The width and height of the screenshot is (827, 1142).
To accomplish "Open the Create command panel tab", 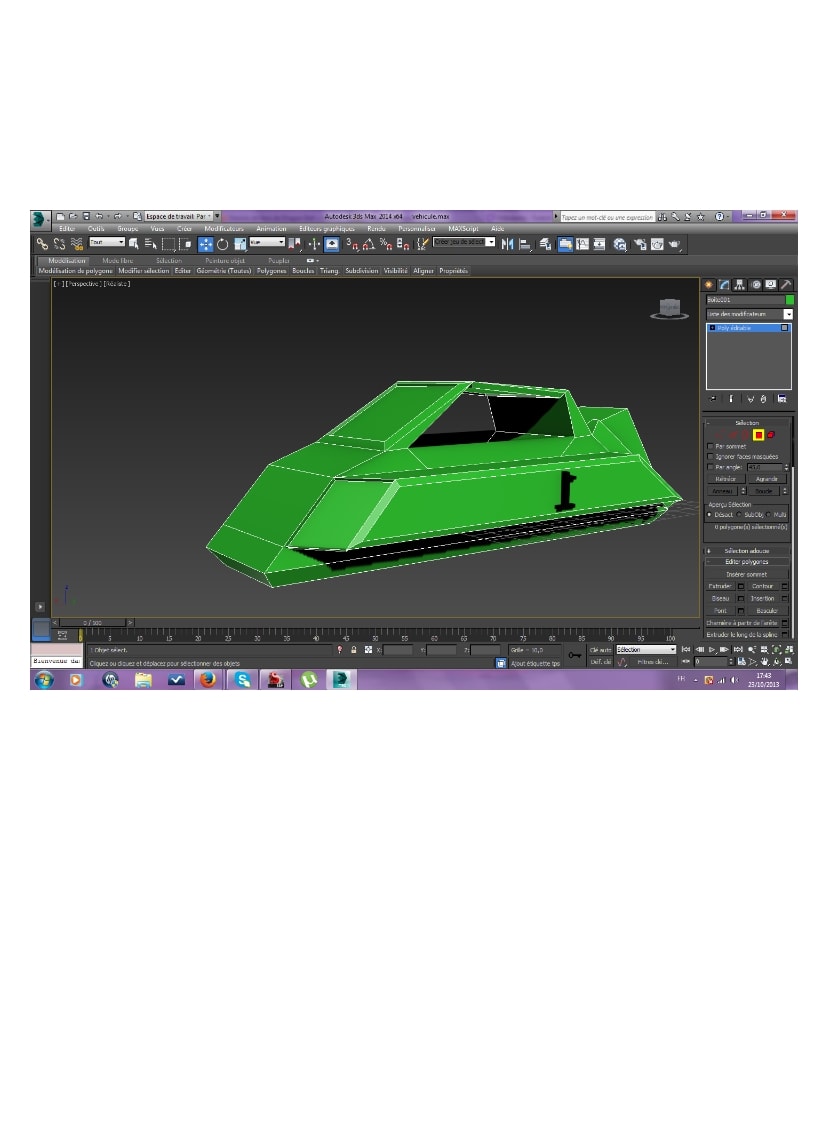I will 709,285.
